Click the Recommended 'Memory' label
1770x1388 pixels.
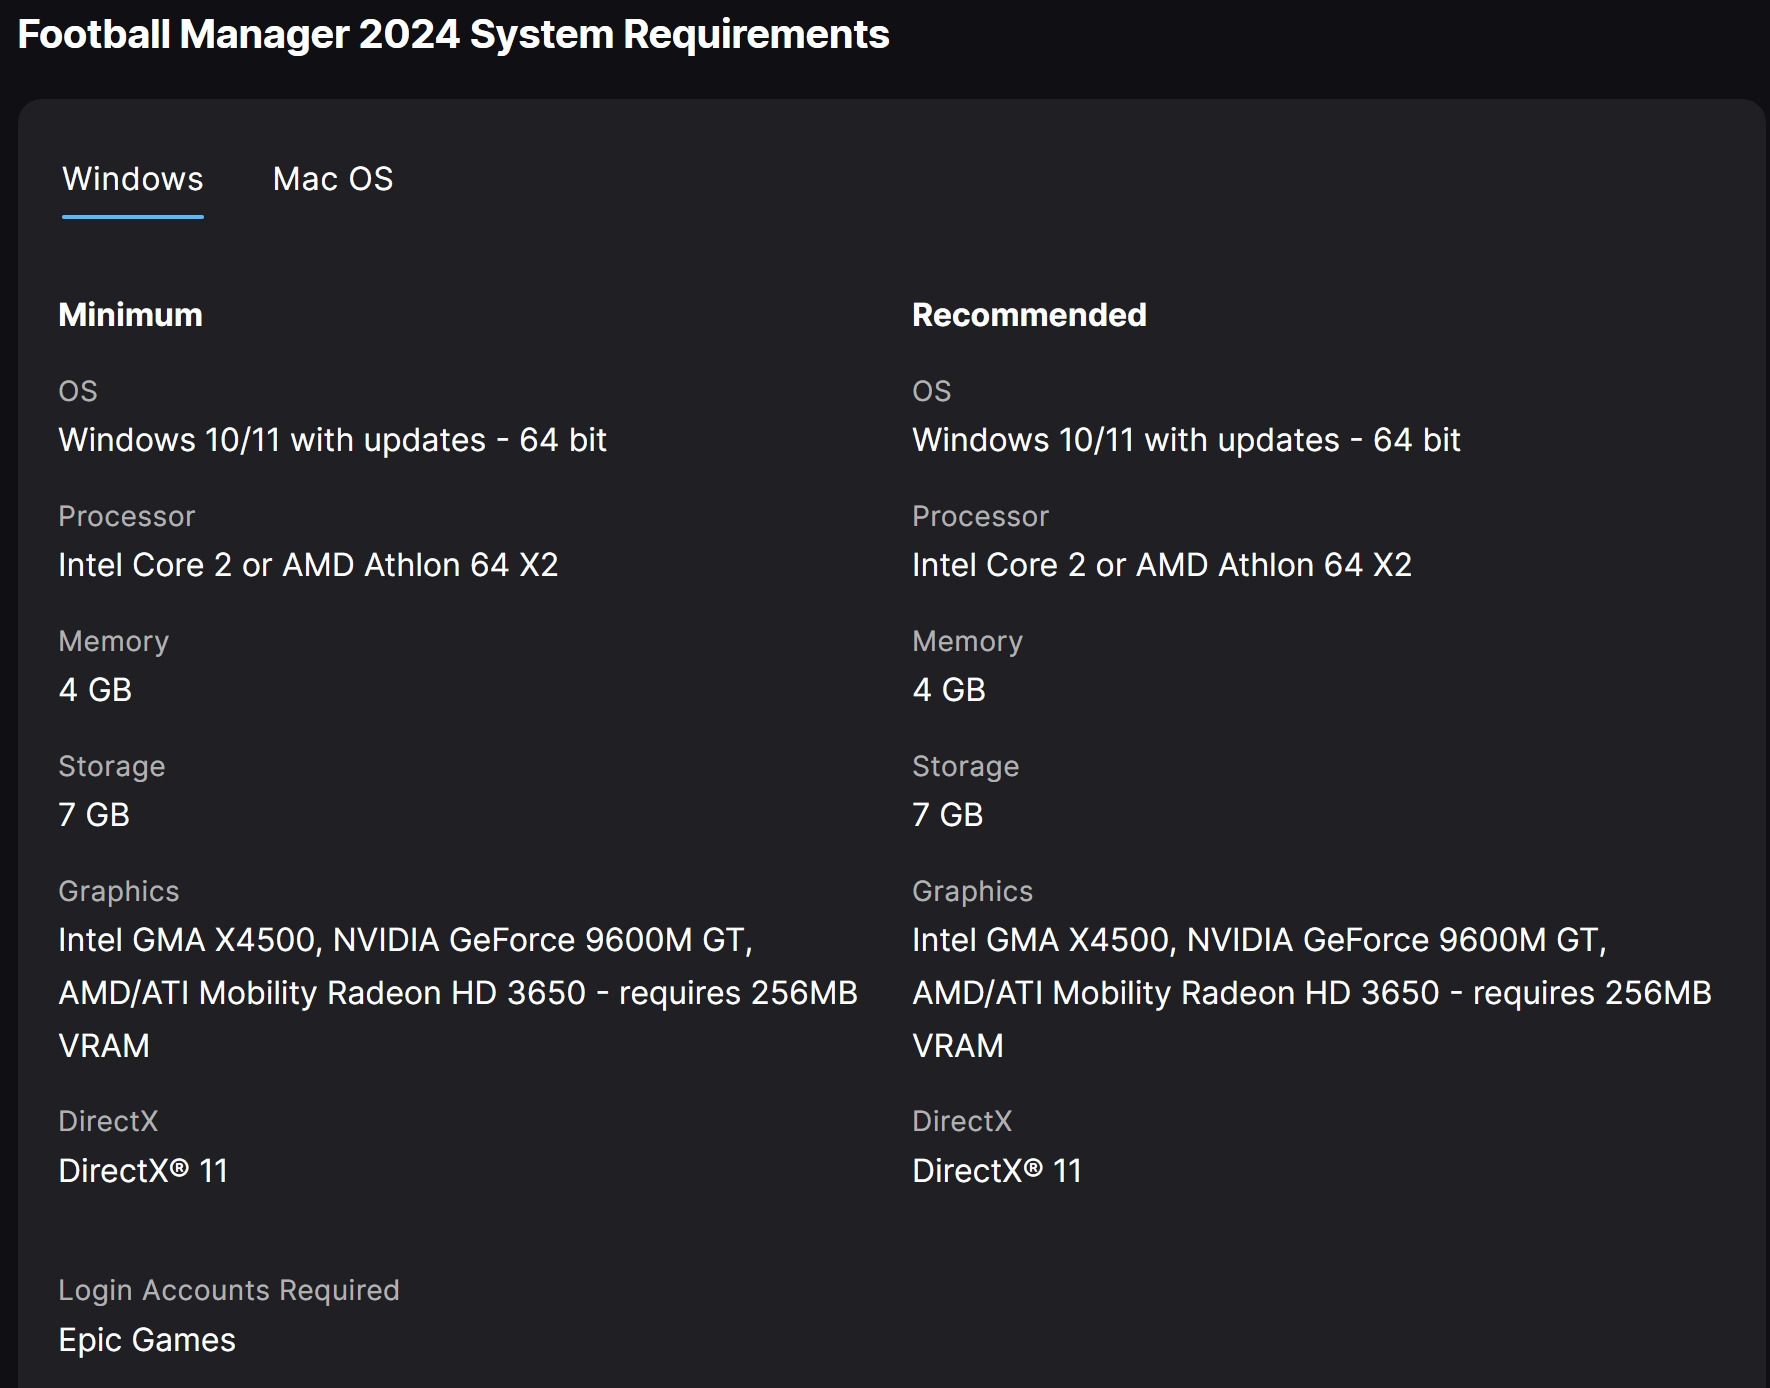[968, 642]
